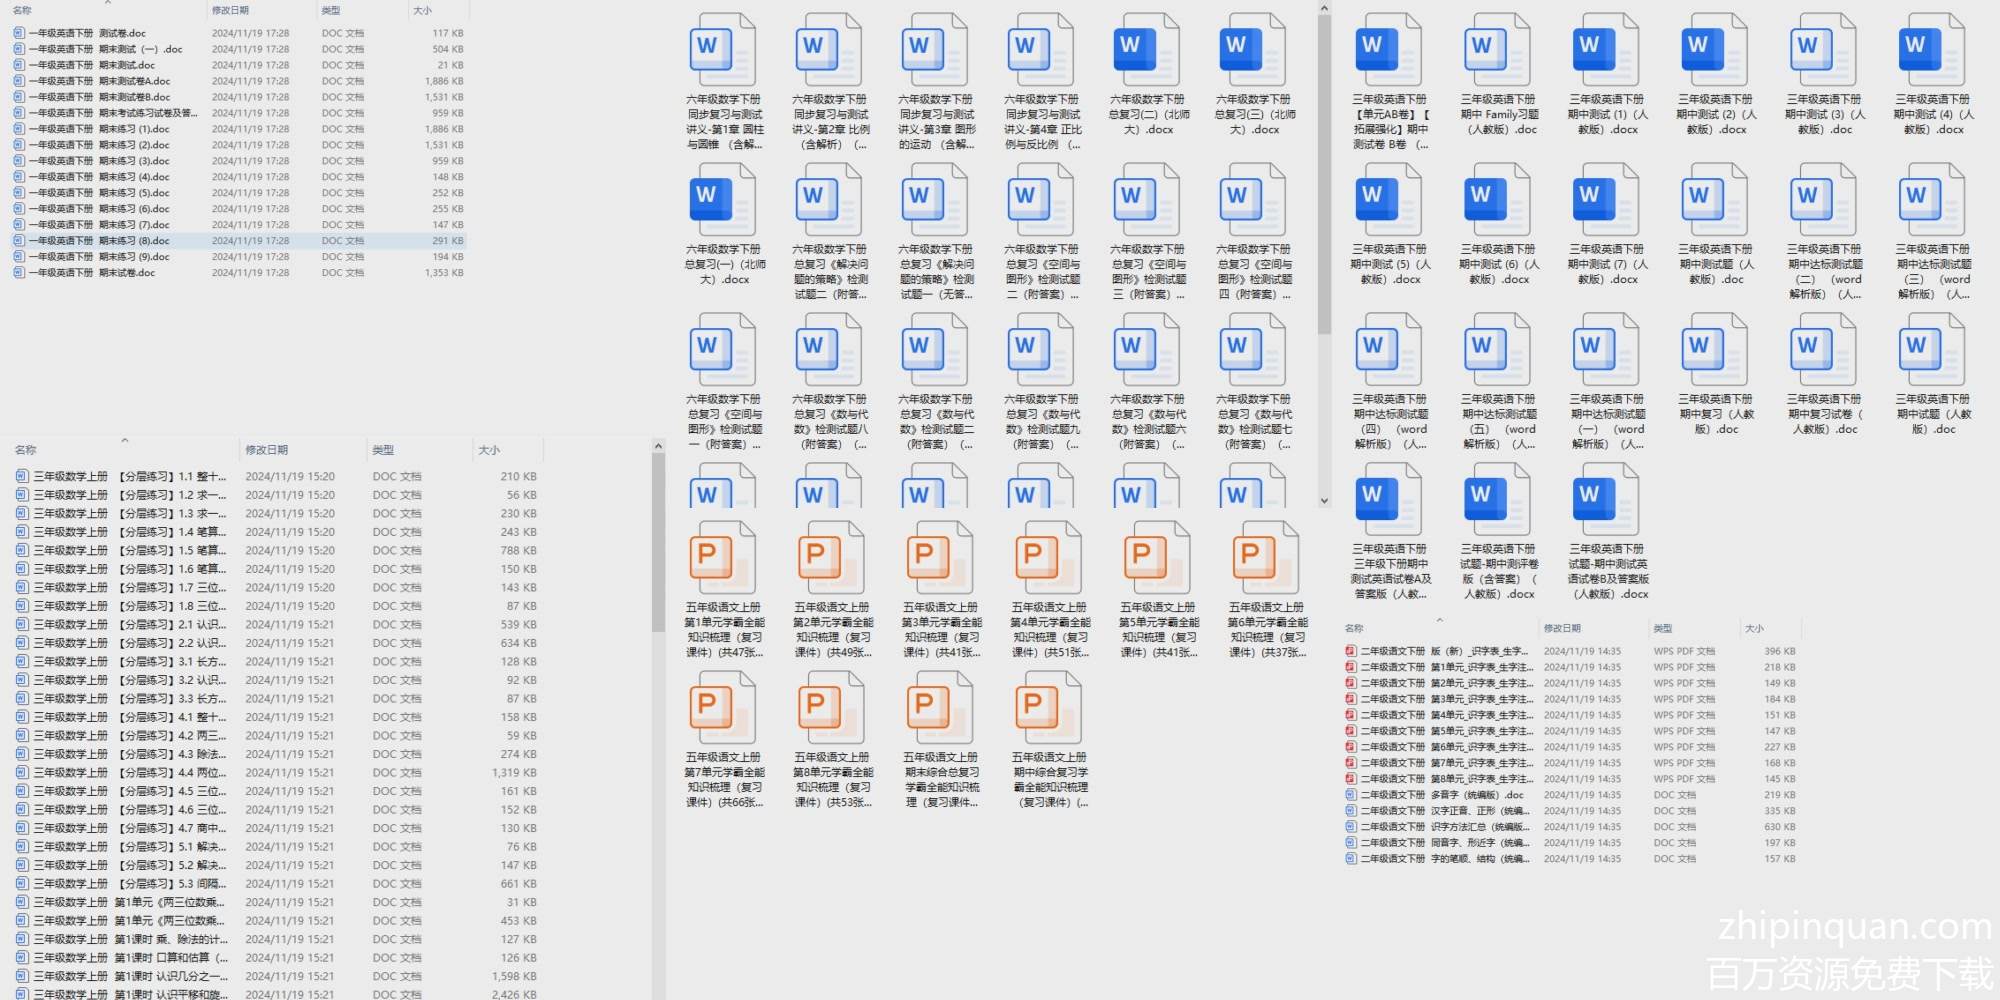This screenshot has width=2000, height=1000.
Task: Click 类型 column header in 二年级语文下册 list
Action: 1663,628
